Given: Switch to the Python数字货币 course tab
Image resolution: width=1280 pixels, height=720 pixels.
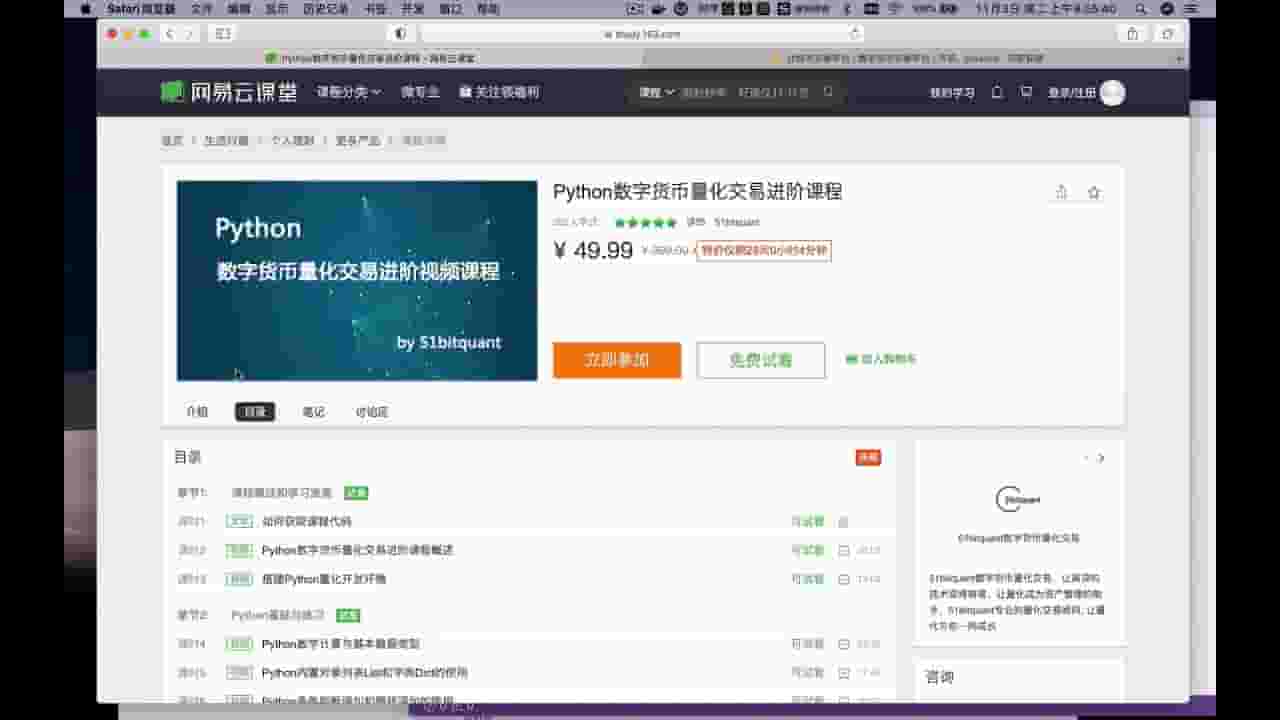Looking at the screenshot, I should tap(372, 59).
